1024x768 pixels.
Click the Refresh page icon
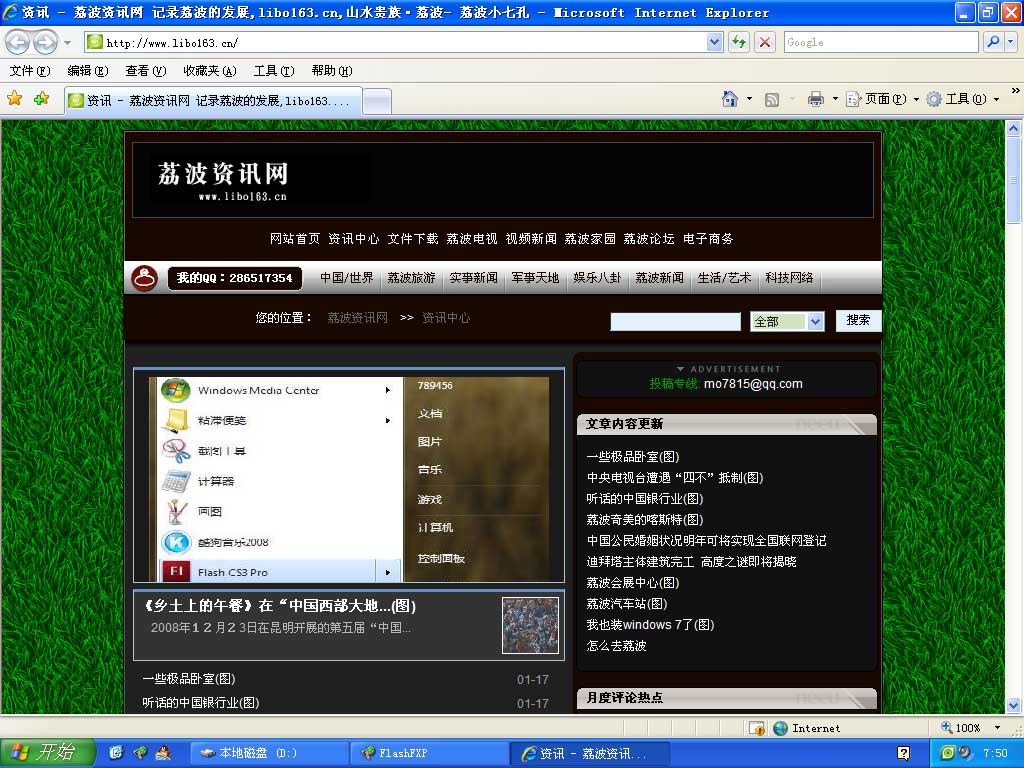click(739, 42)
